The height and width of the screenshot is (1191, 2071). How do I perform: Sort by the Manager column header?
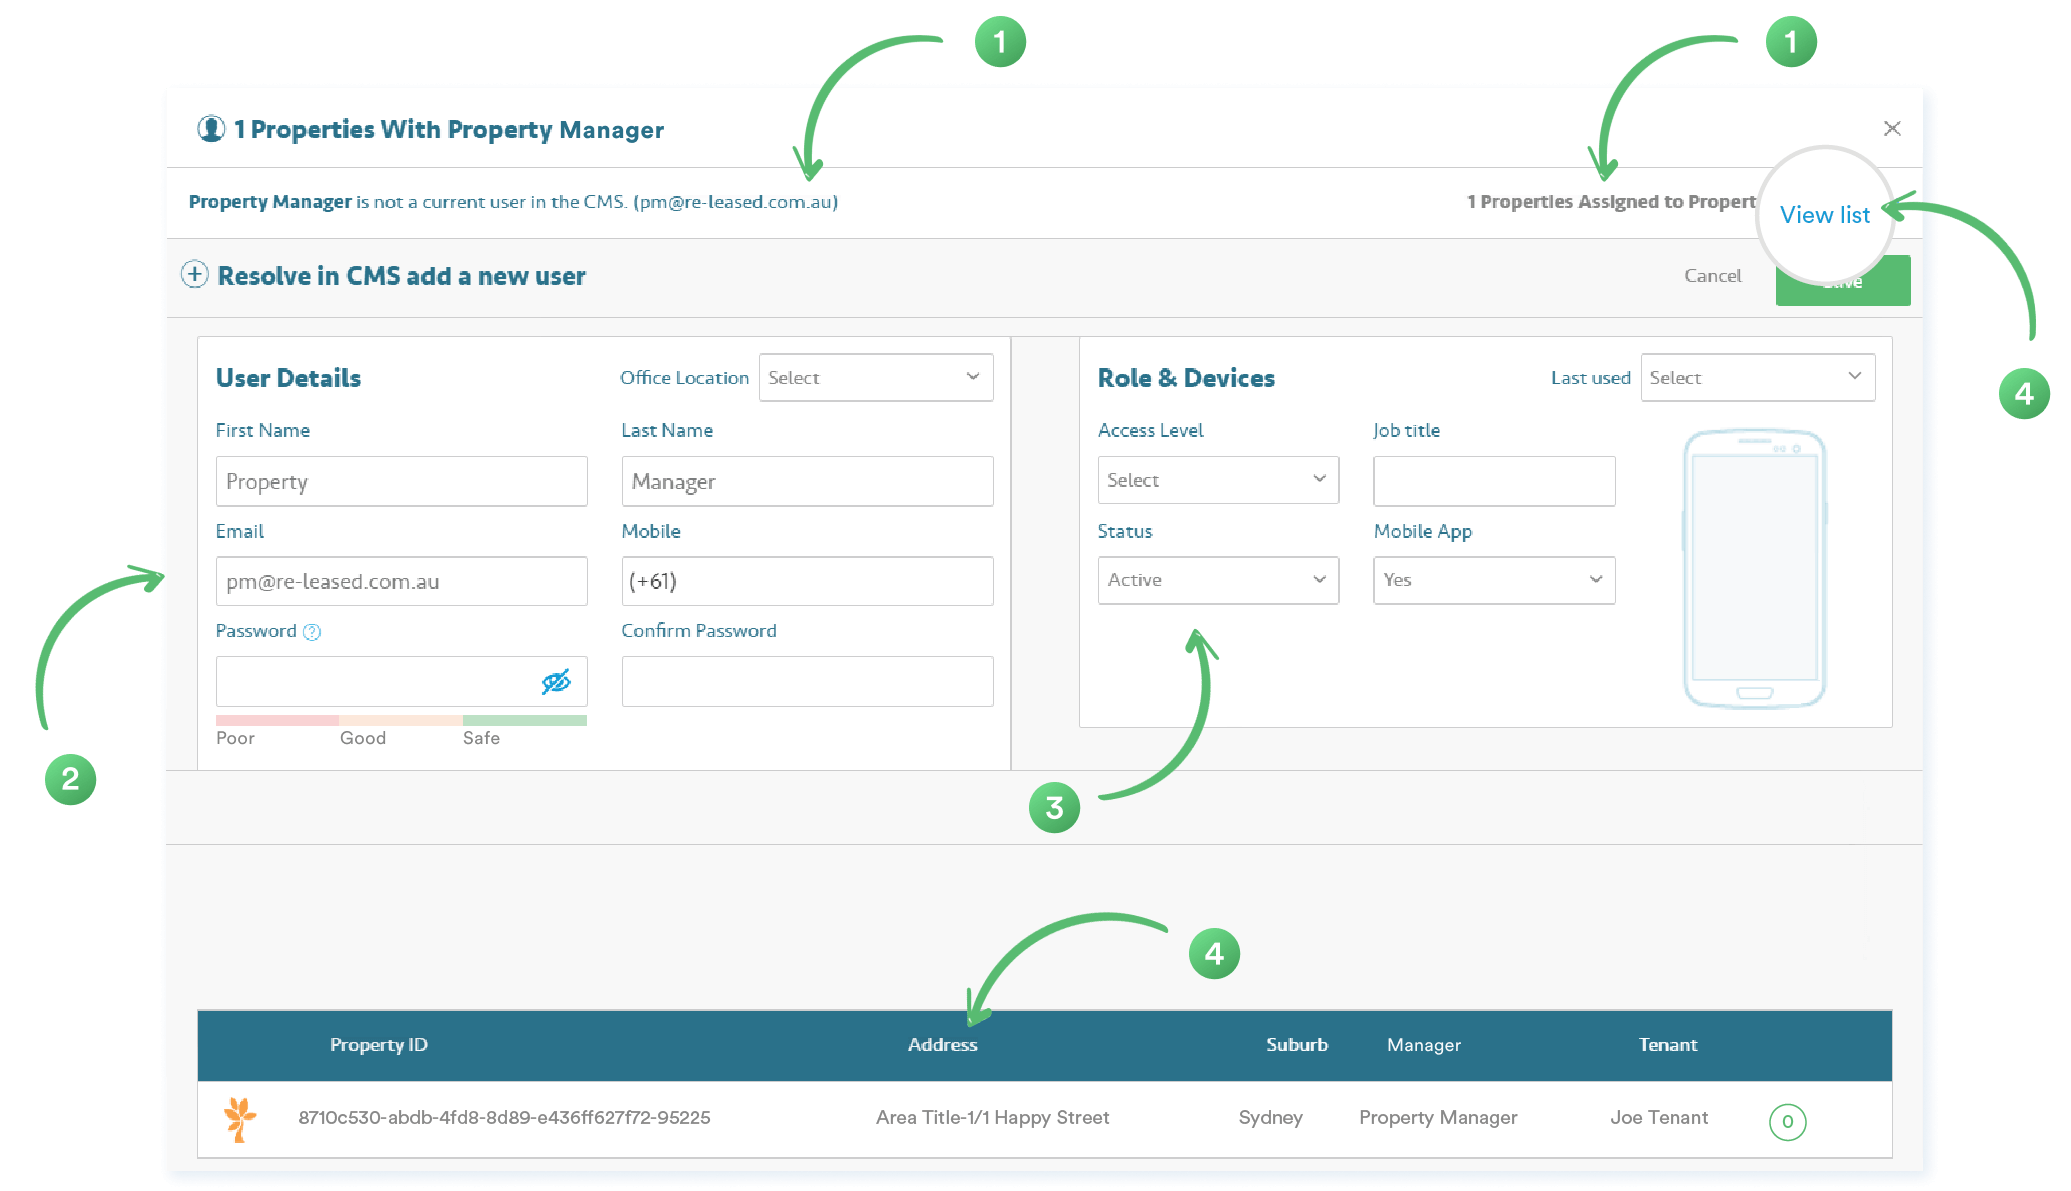tap(1424, 1046)
